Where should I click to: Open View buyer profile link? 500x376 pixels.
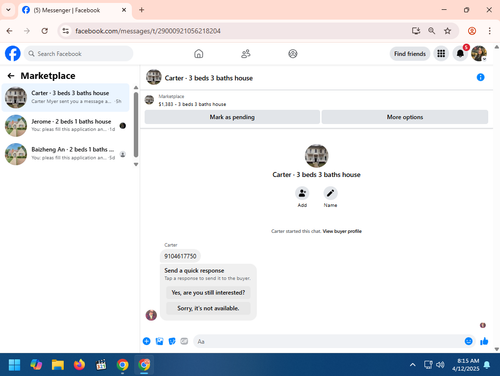[x=342, y=231]
